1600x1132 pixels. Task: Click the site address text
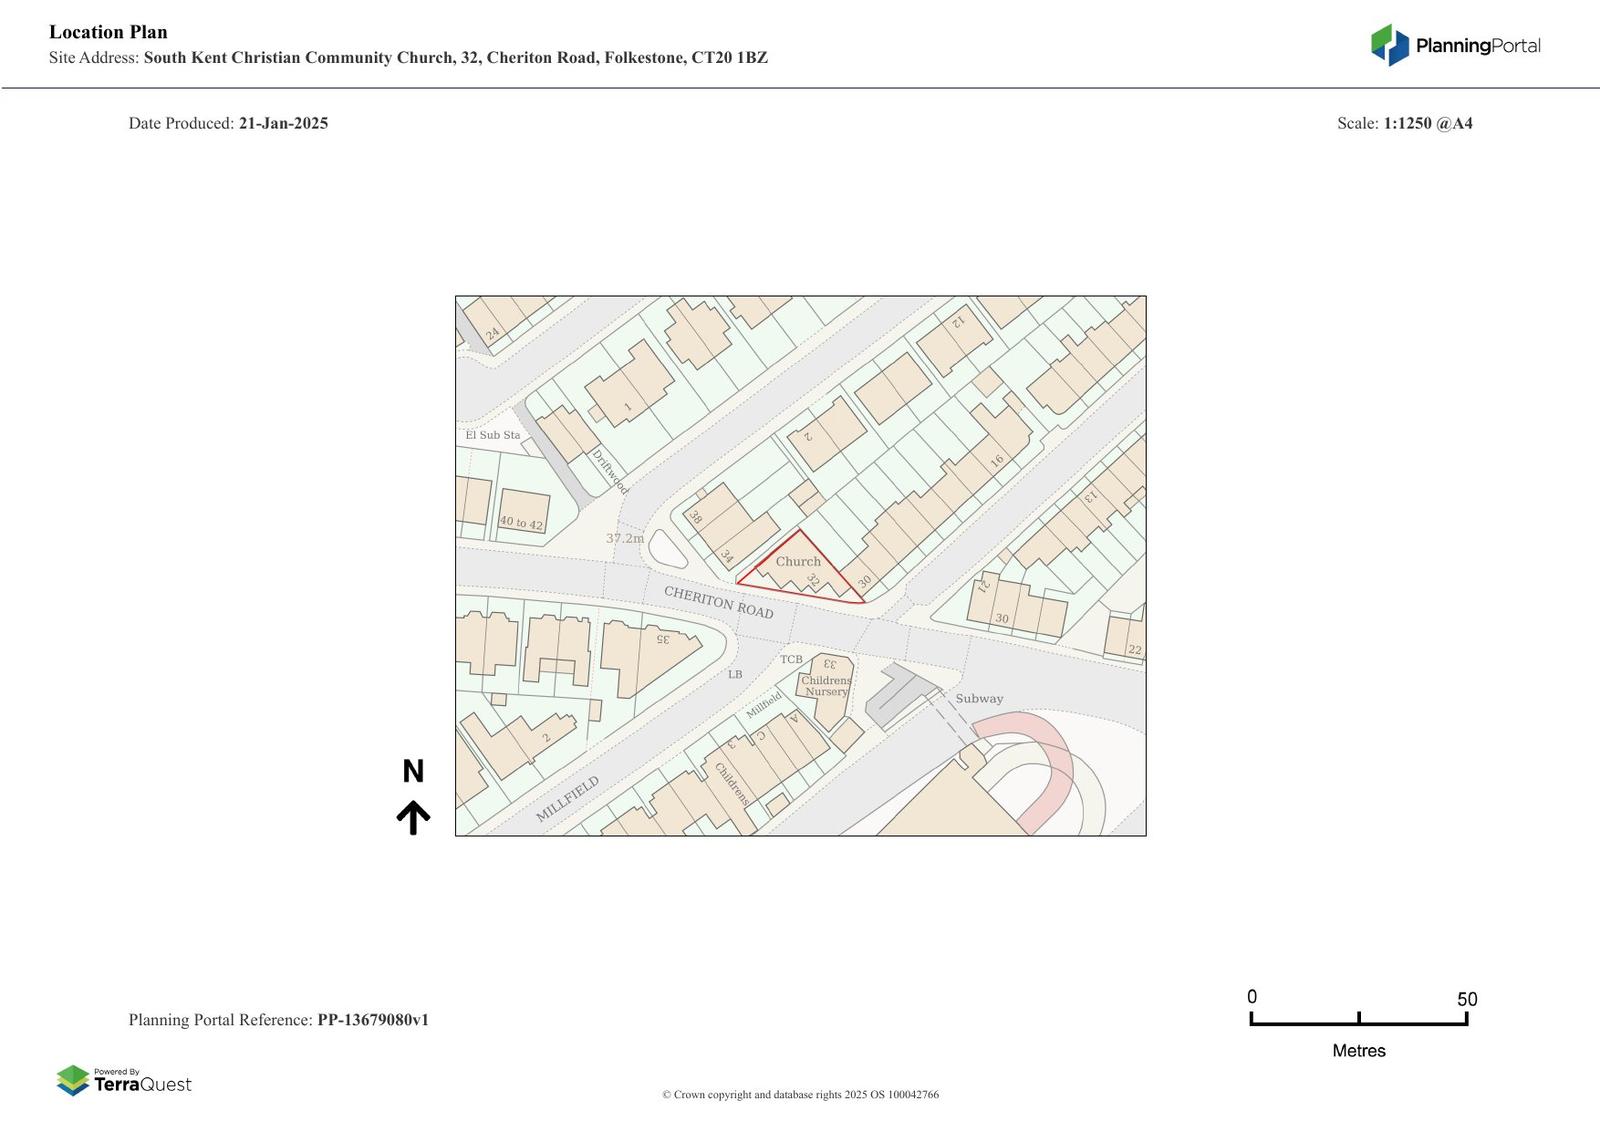coord(455,58)
